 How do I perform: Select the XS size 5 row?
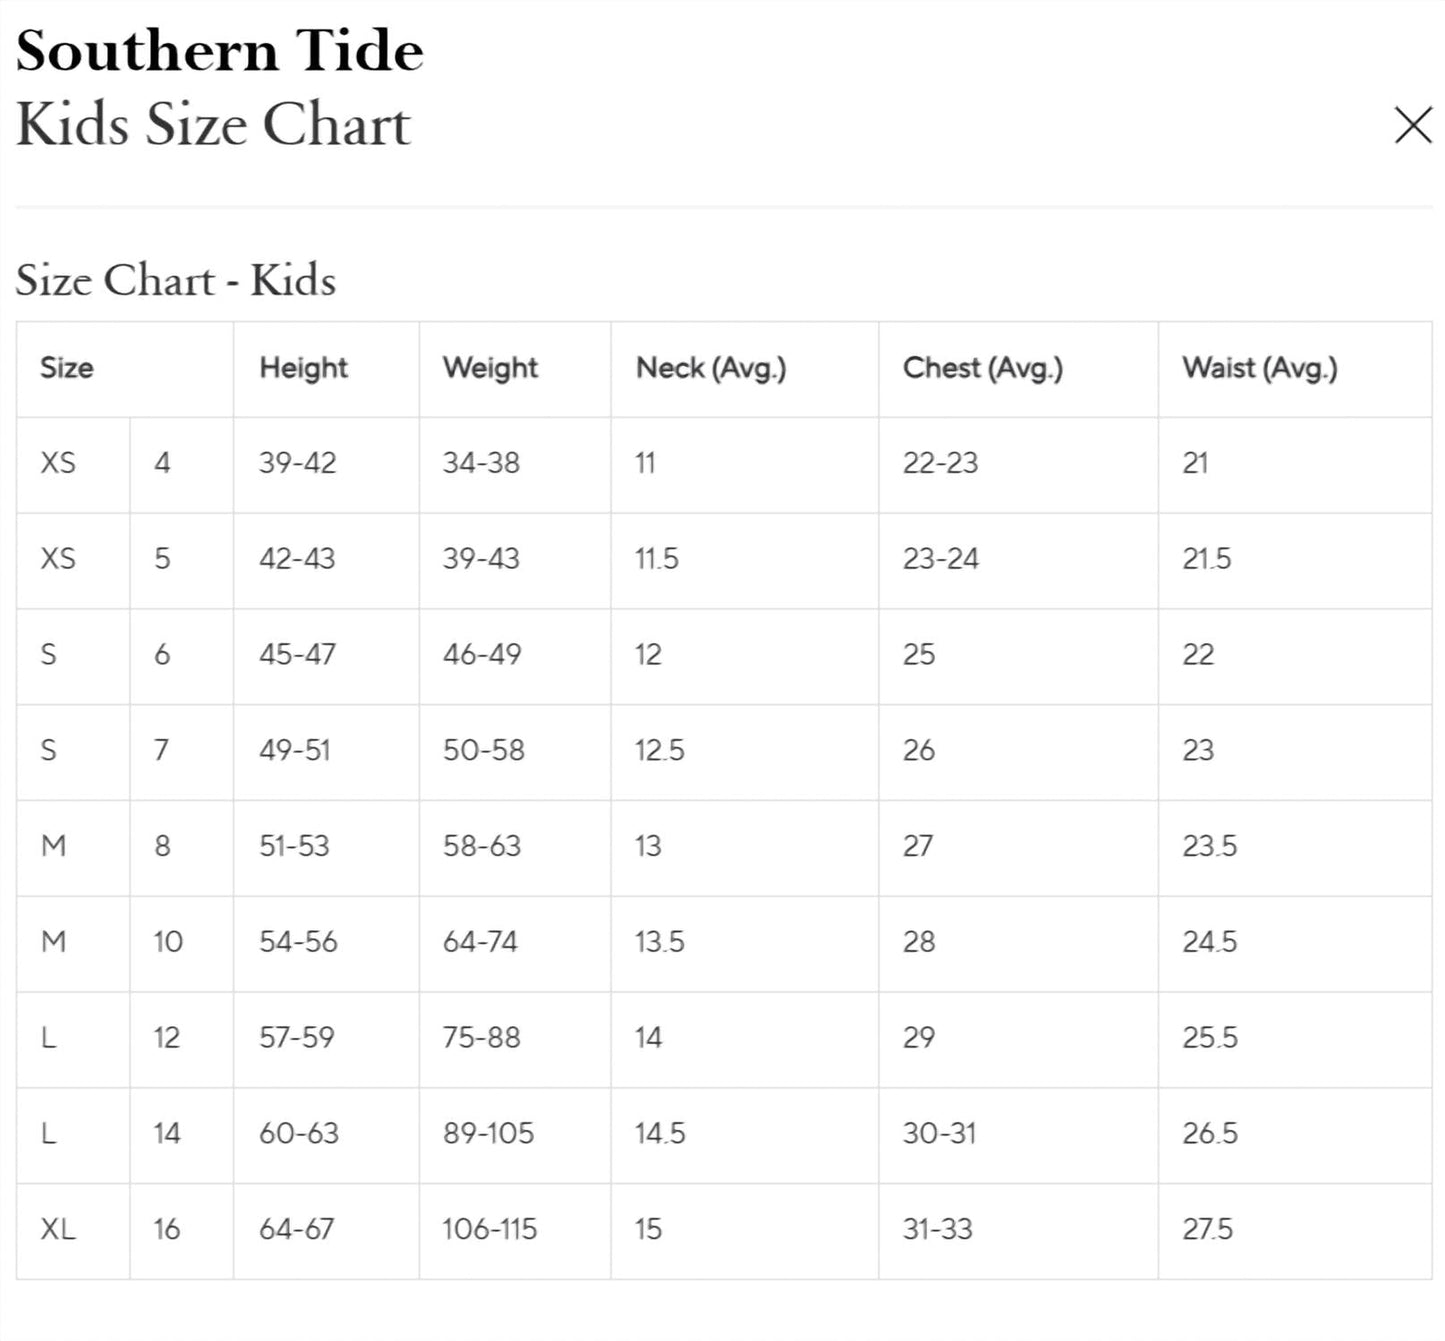pyautogui.click(x=60, y=560)
